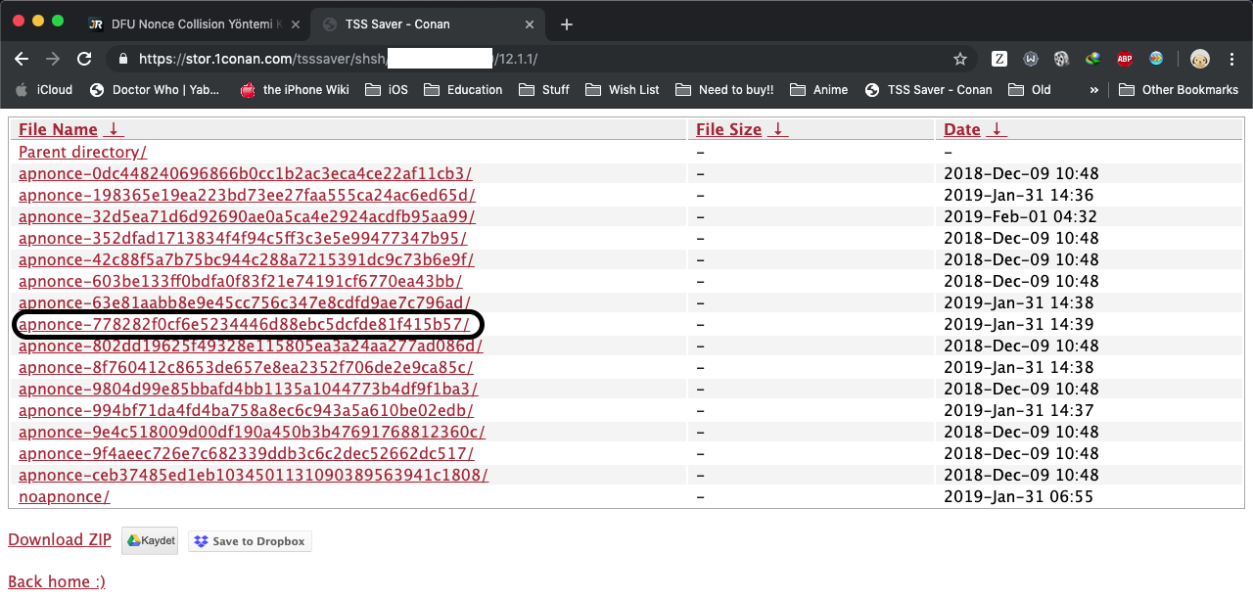Bookmark this page with star icon
This screenshot has width=1253, height=600.
click(960, 59)
